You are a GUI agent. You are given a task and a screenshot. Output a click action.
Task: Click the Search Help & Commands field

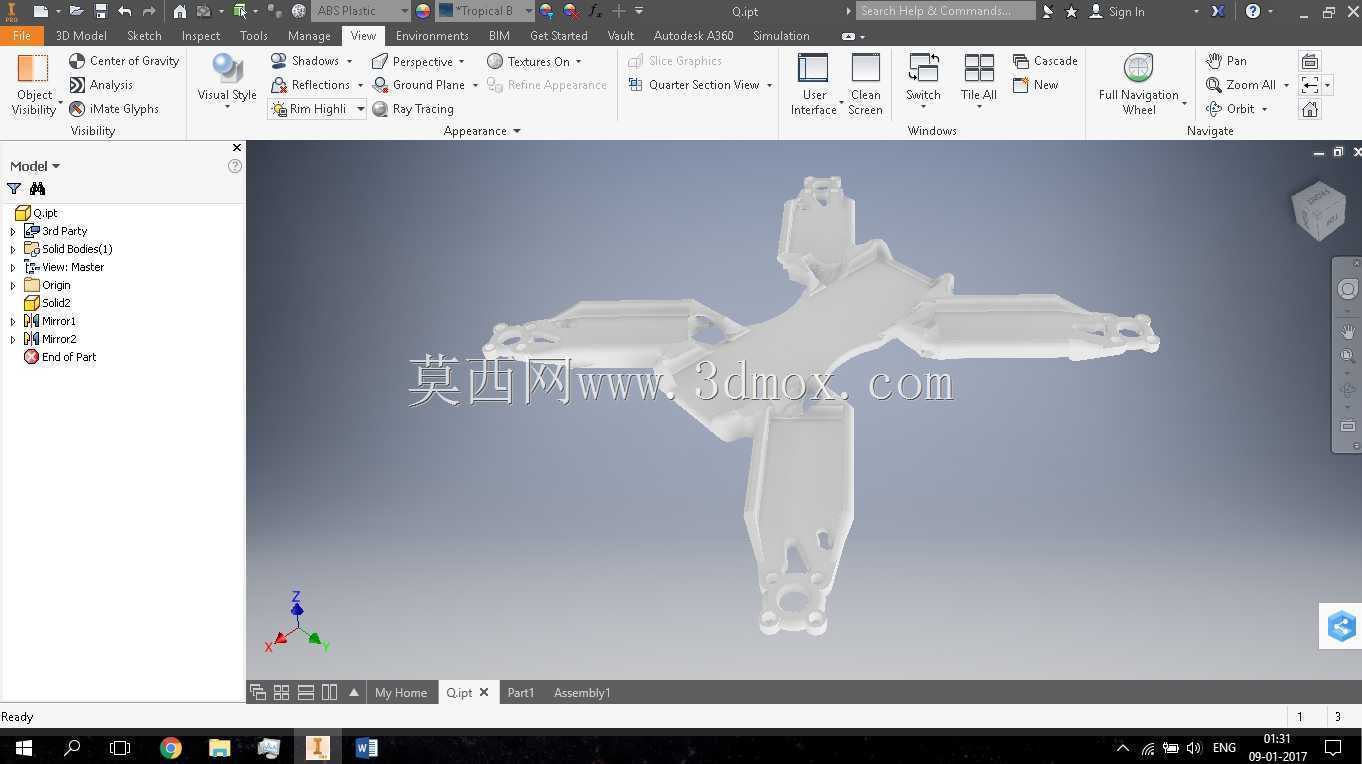pos(945,11)
